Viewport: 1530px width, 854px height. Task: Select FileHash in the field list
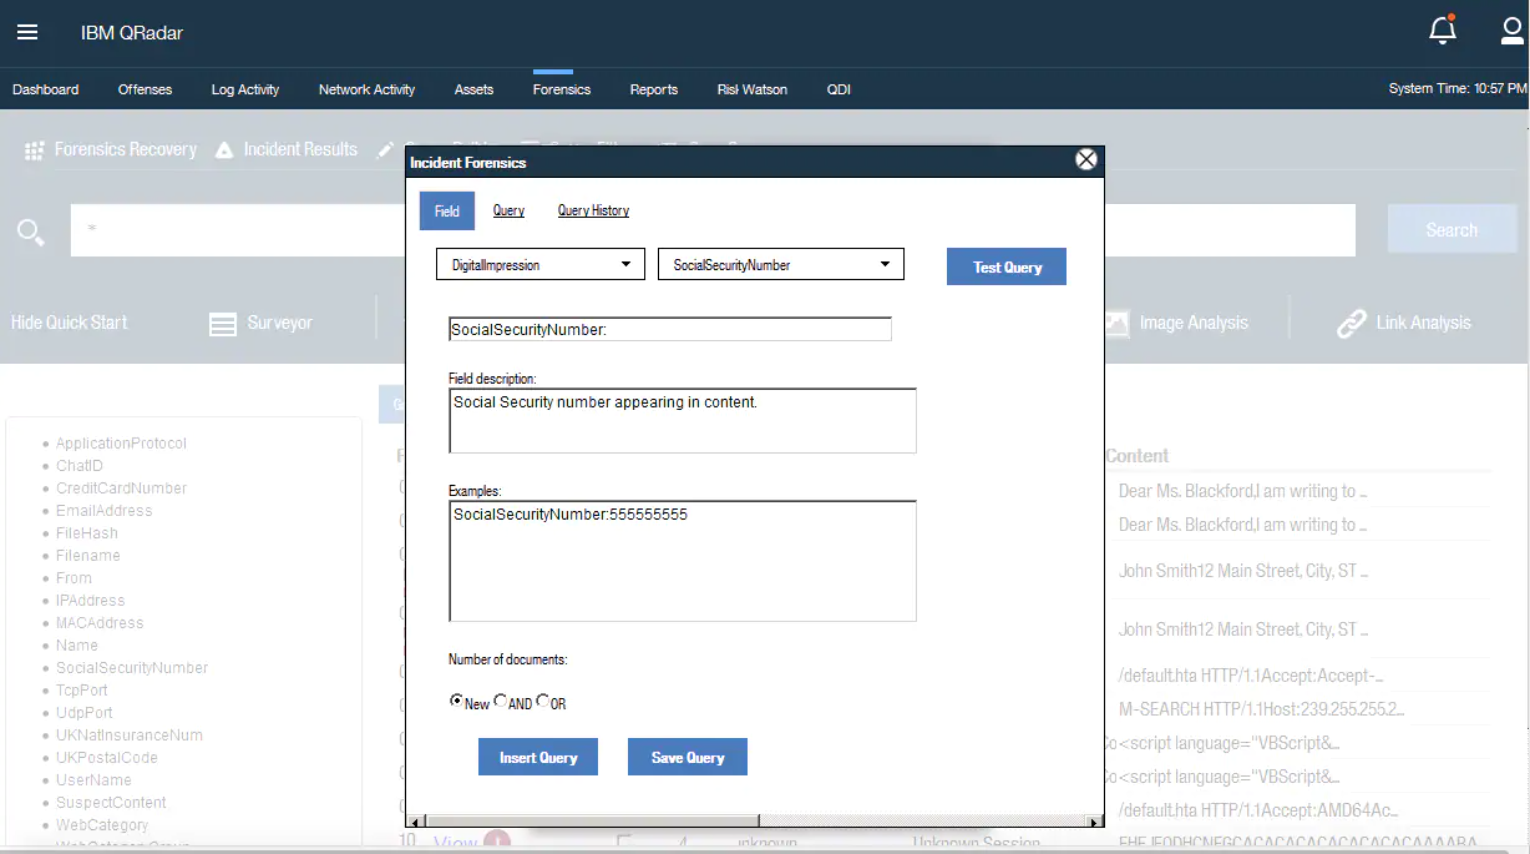[x=86, y=533]
